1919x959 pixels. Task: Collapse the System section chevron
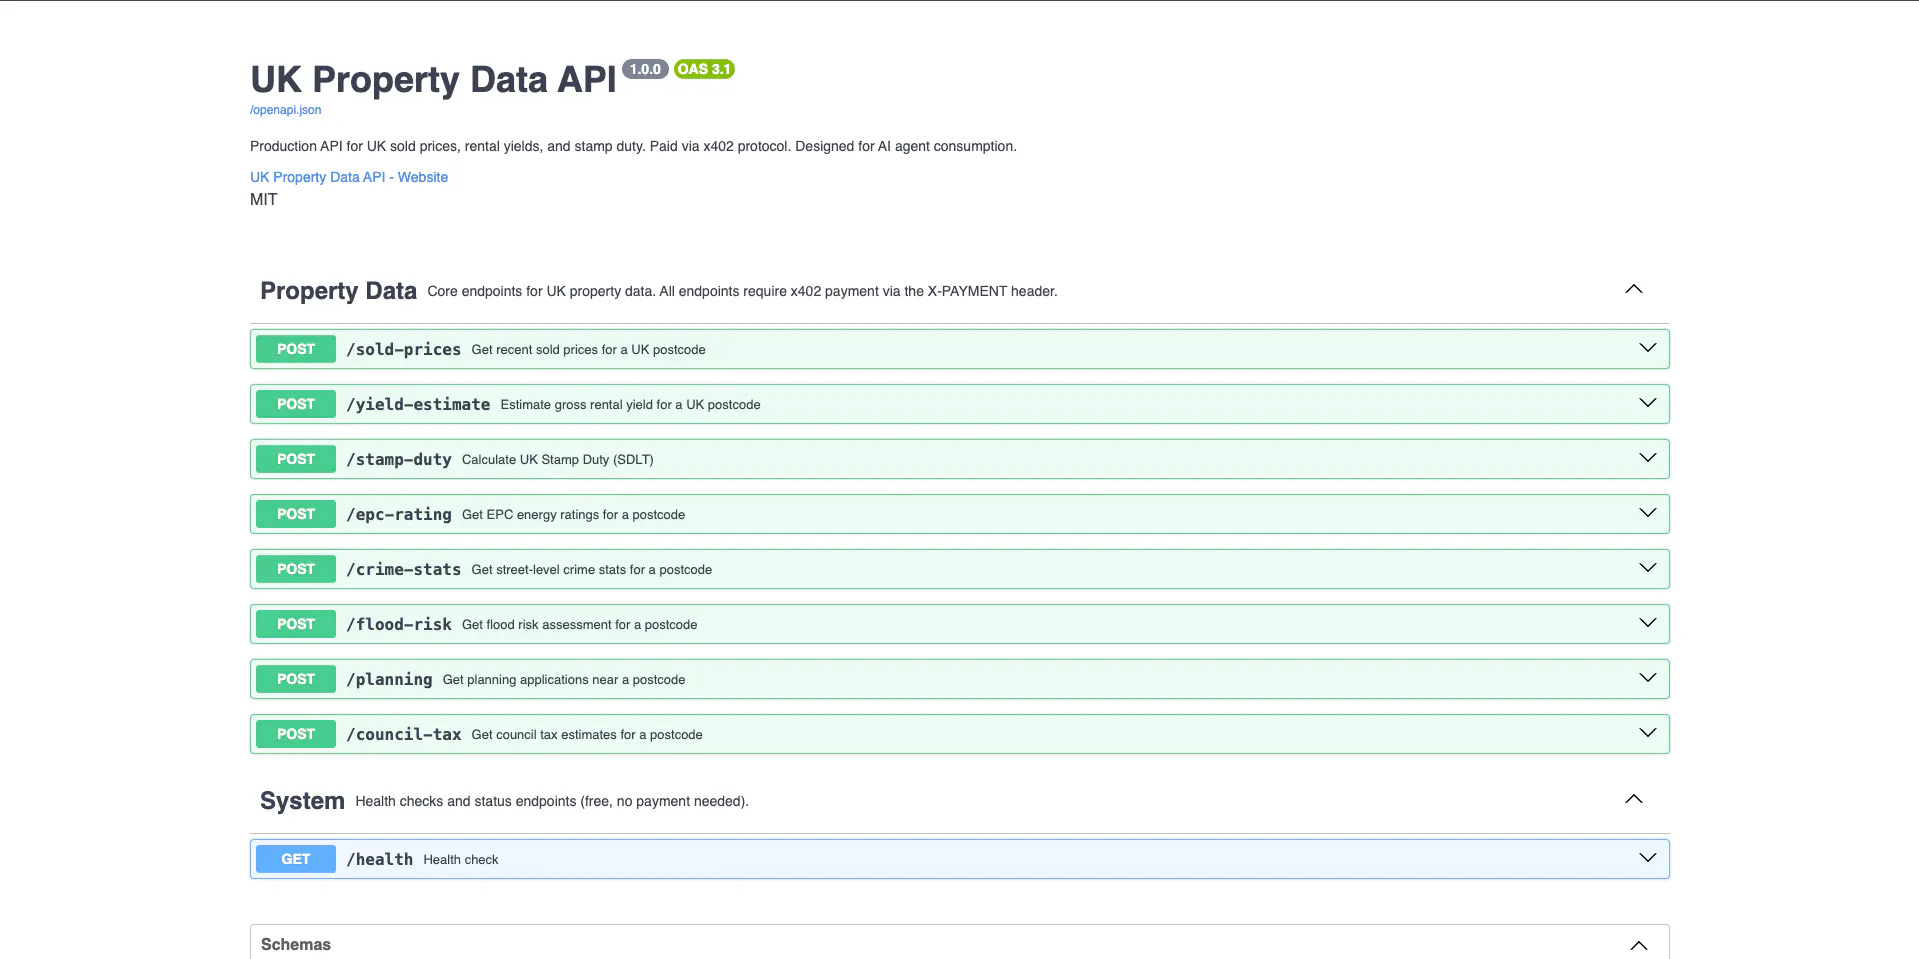1634,799
